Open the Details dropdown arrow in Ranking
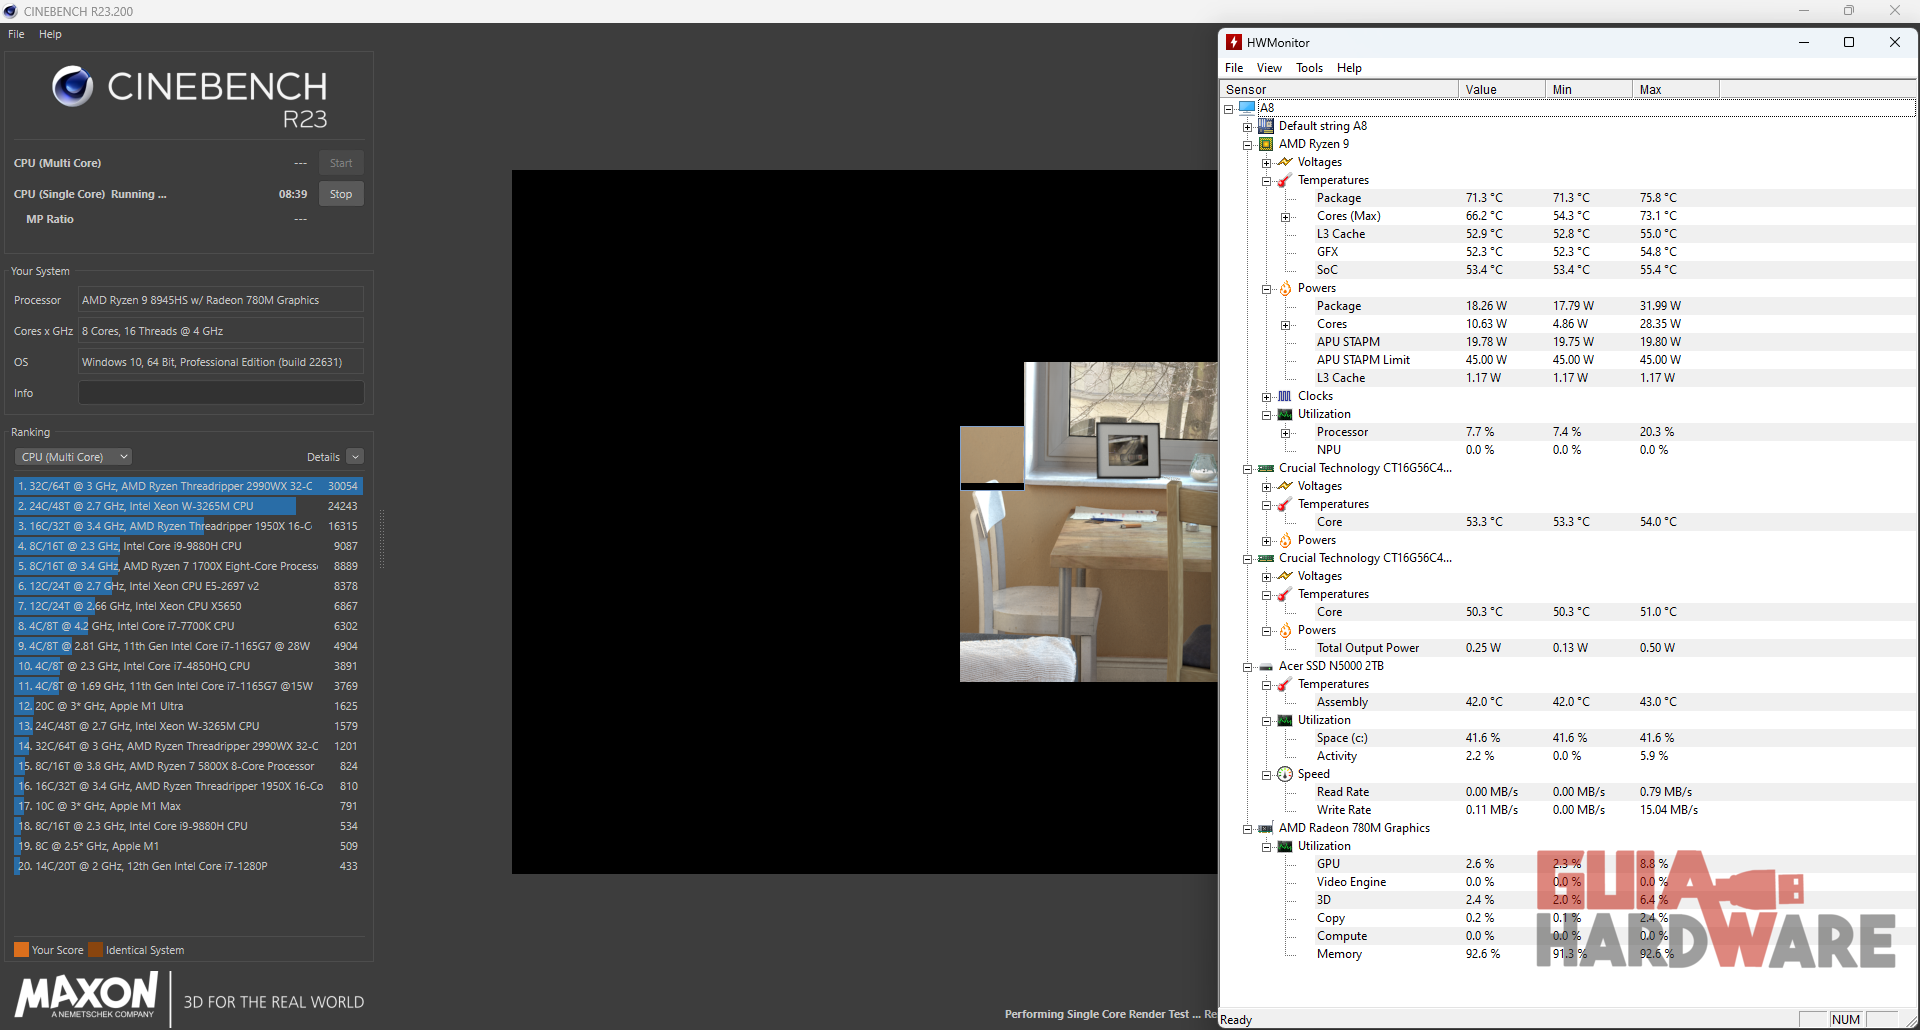Image resolution: width=1920 pixels, height=1030 pixels. pyautogui.click(x=355, y=457)
